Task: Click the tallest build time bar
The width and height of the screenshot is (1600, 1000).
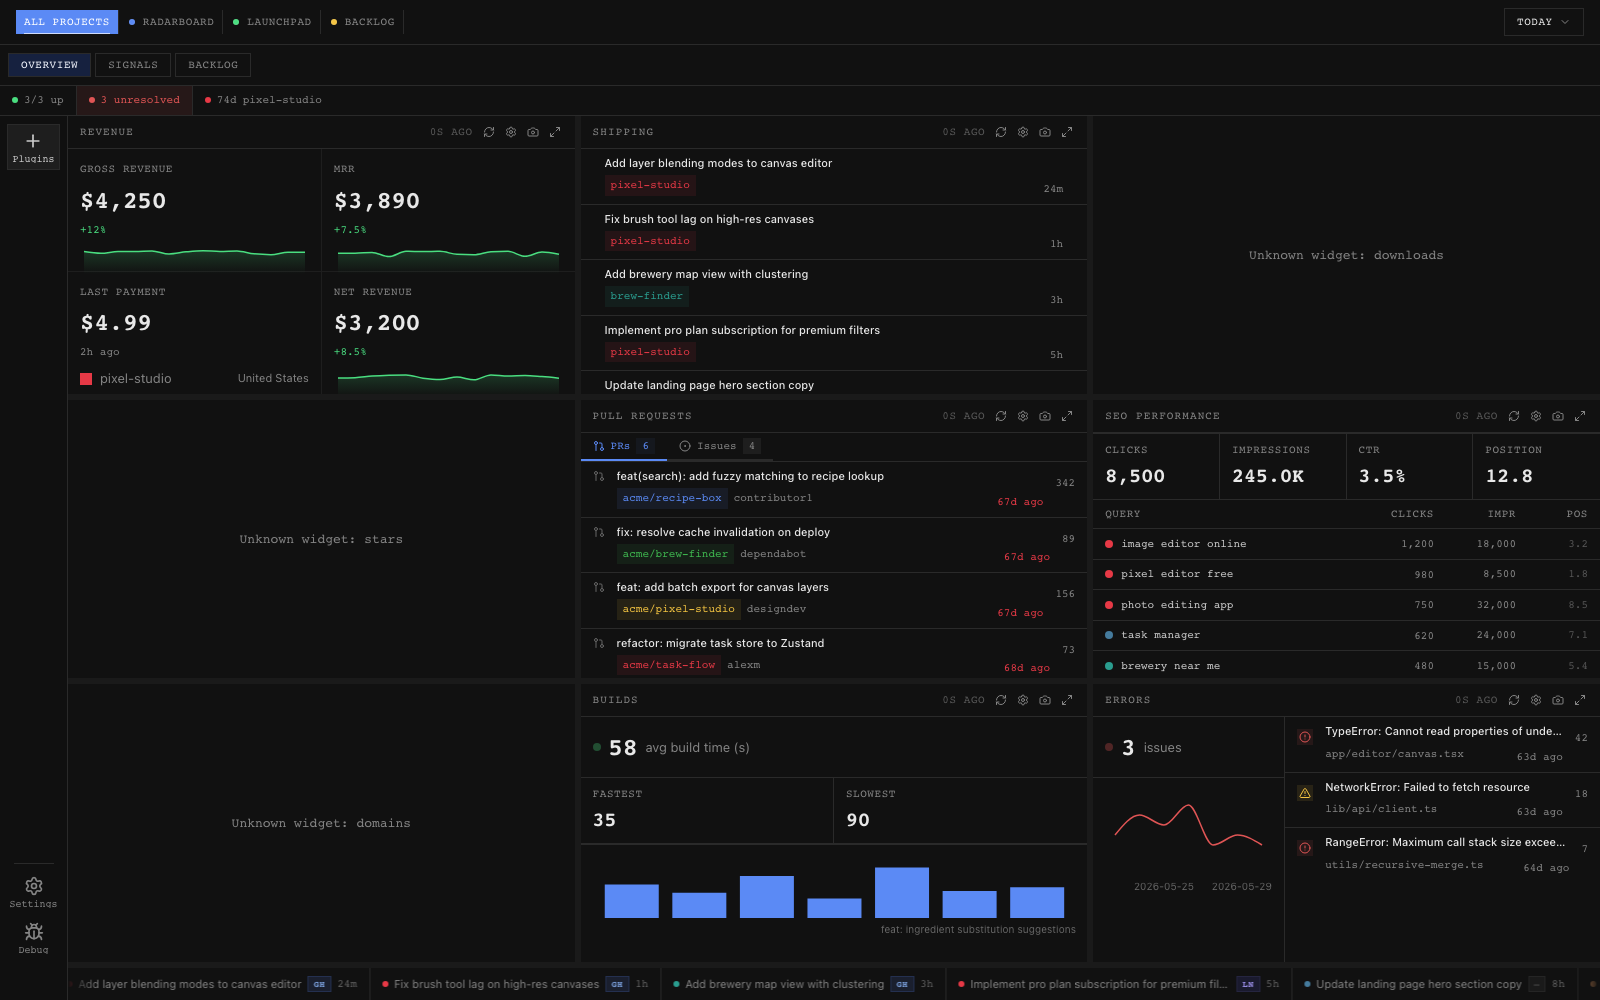Action: point(902,892)
